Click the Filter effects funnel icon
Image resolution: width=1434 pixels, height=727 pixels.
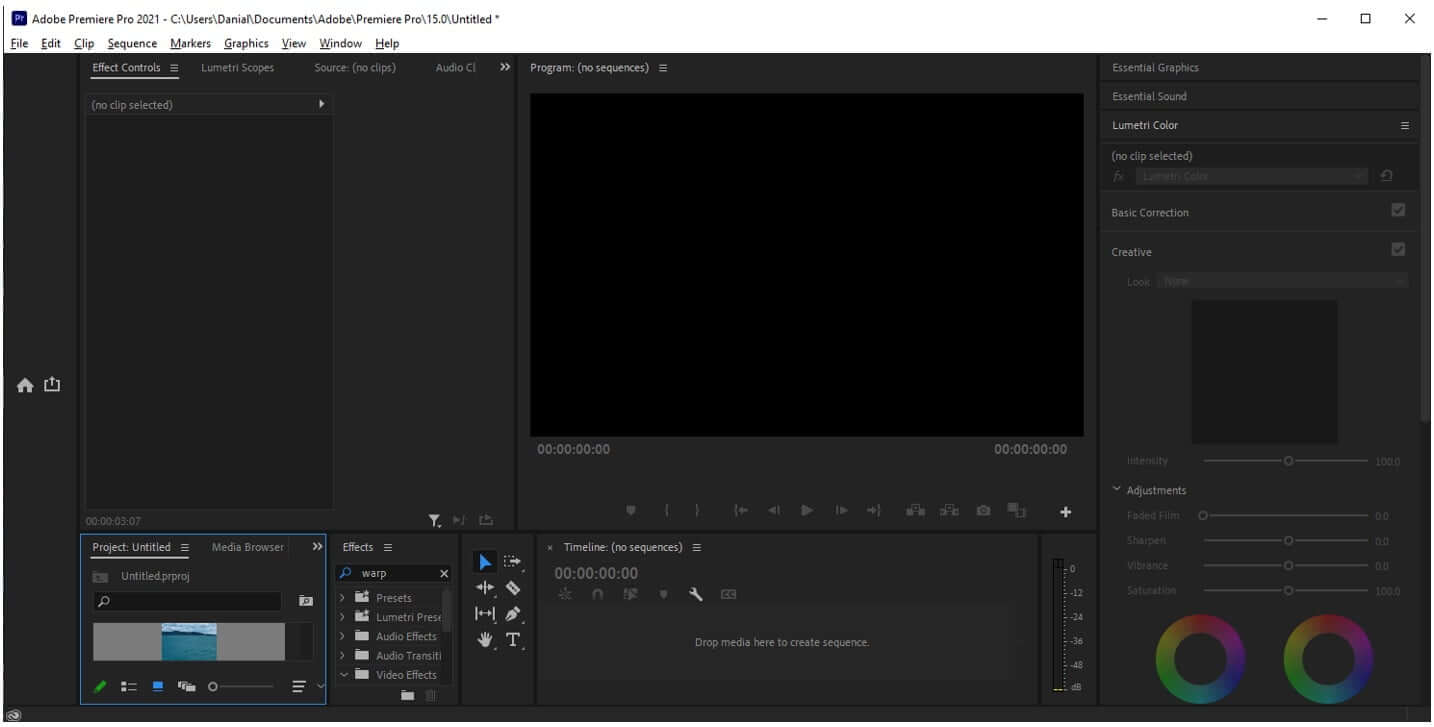(435, 520)
